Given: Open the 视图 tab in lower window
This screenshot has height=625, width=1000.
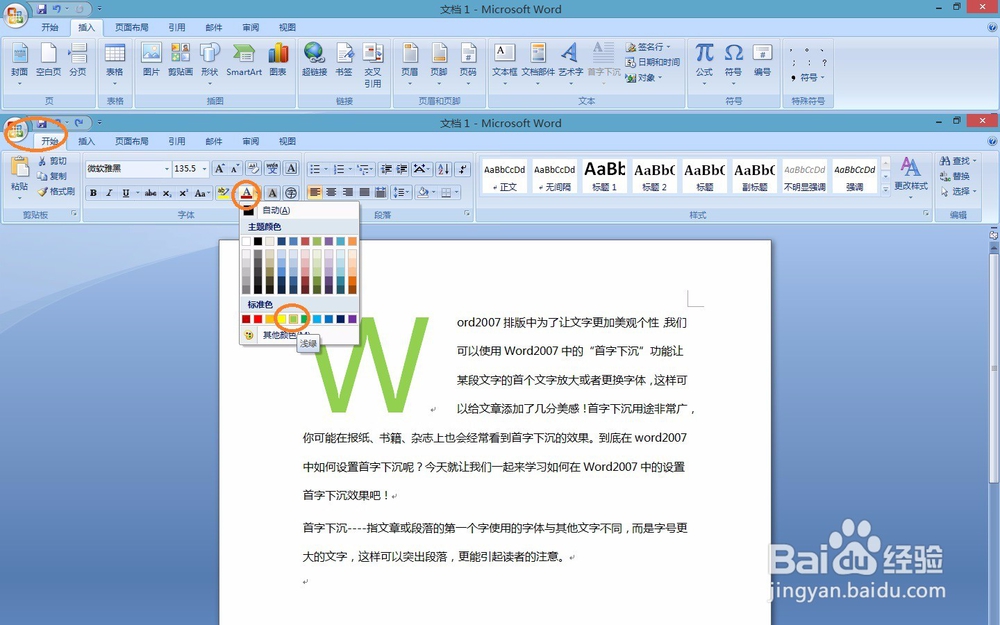Looking at the screenshot, I should click(x=287, y=141).
